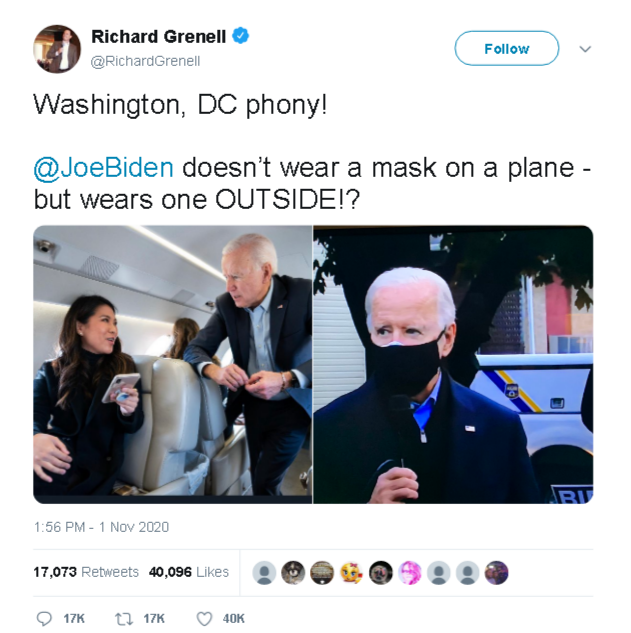Click the blue verified badge

(x=241, y=36)
